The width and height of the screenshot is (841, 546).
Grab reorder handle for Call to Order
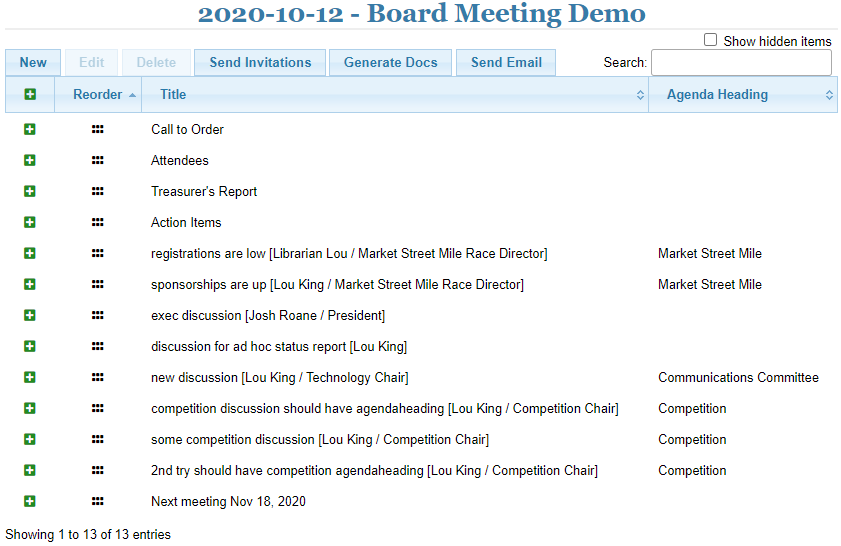point(98,129)
